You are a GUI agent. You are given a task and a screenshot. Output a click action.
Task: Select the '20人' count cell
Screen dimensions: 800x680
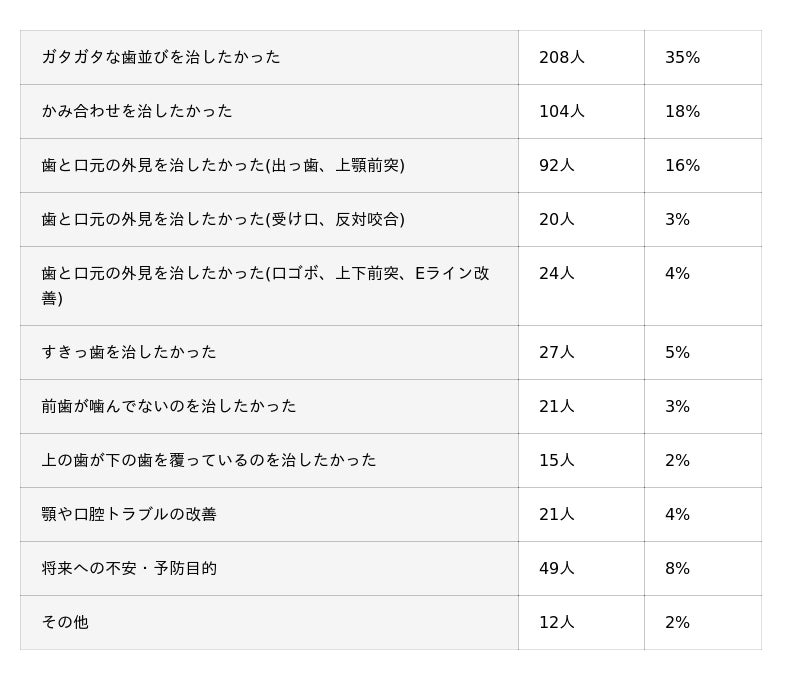pyautogui.click(x=556, y=219)
